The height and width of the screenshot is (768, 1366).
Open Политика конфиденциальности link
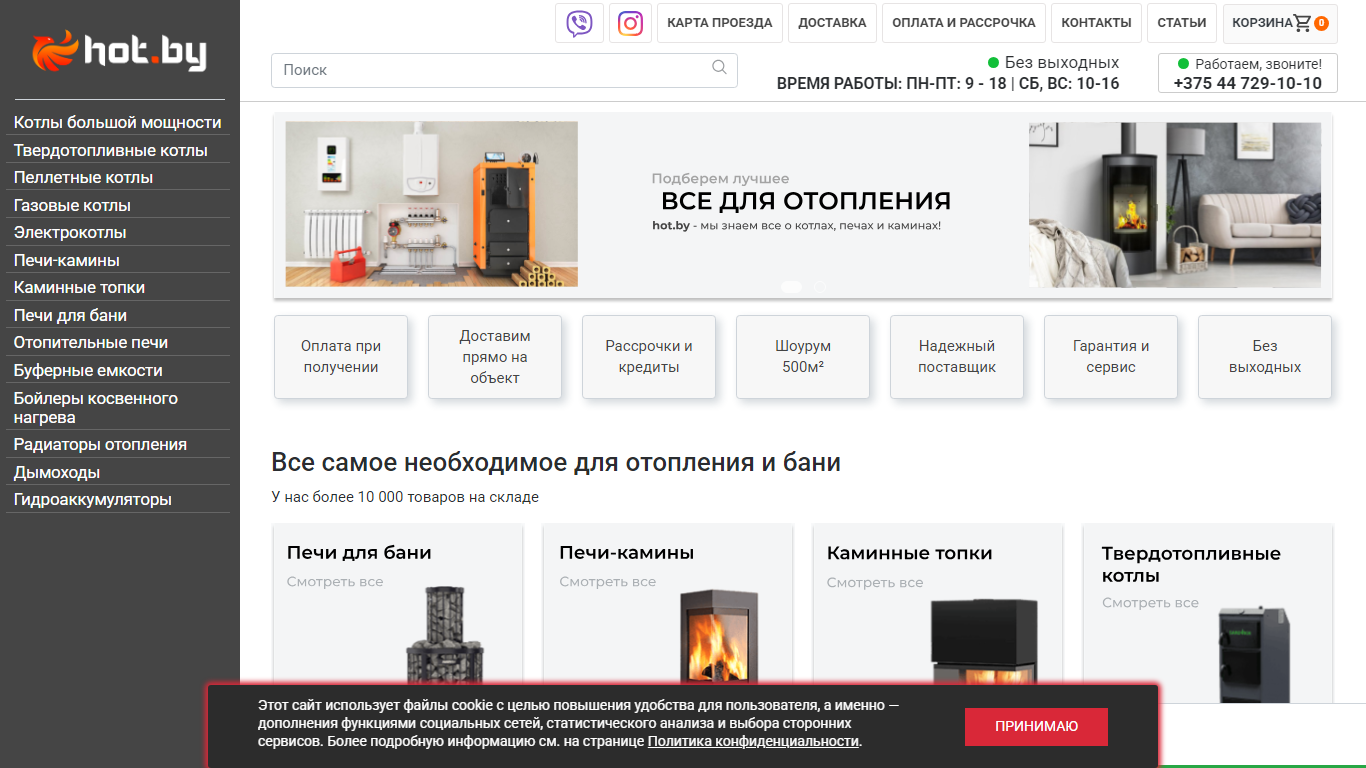[x=753, y=741]
